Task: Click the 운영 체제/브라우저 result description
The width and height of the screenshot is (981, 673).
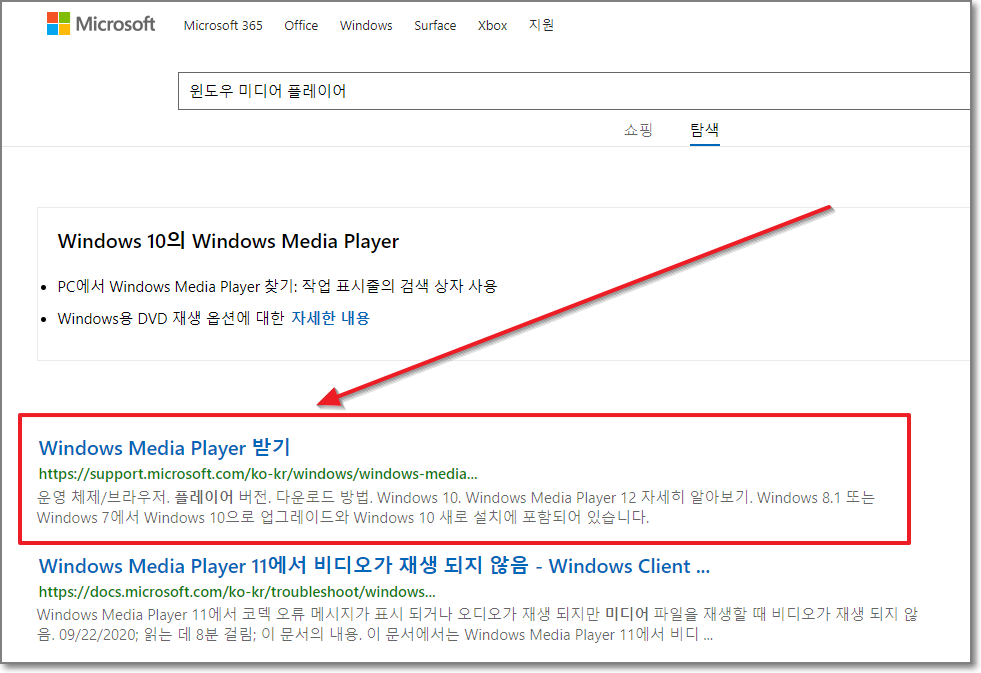Action: pos(455,508)
